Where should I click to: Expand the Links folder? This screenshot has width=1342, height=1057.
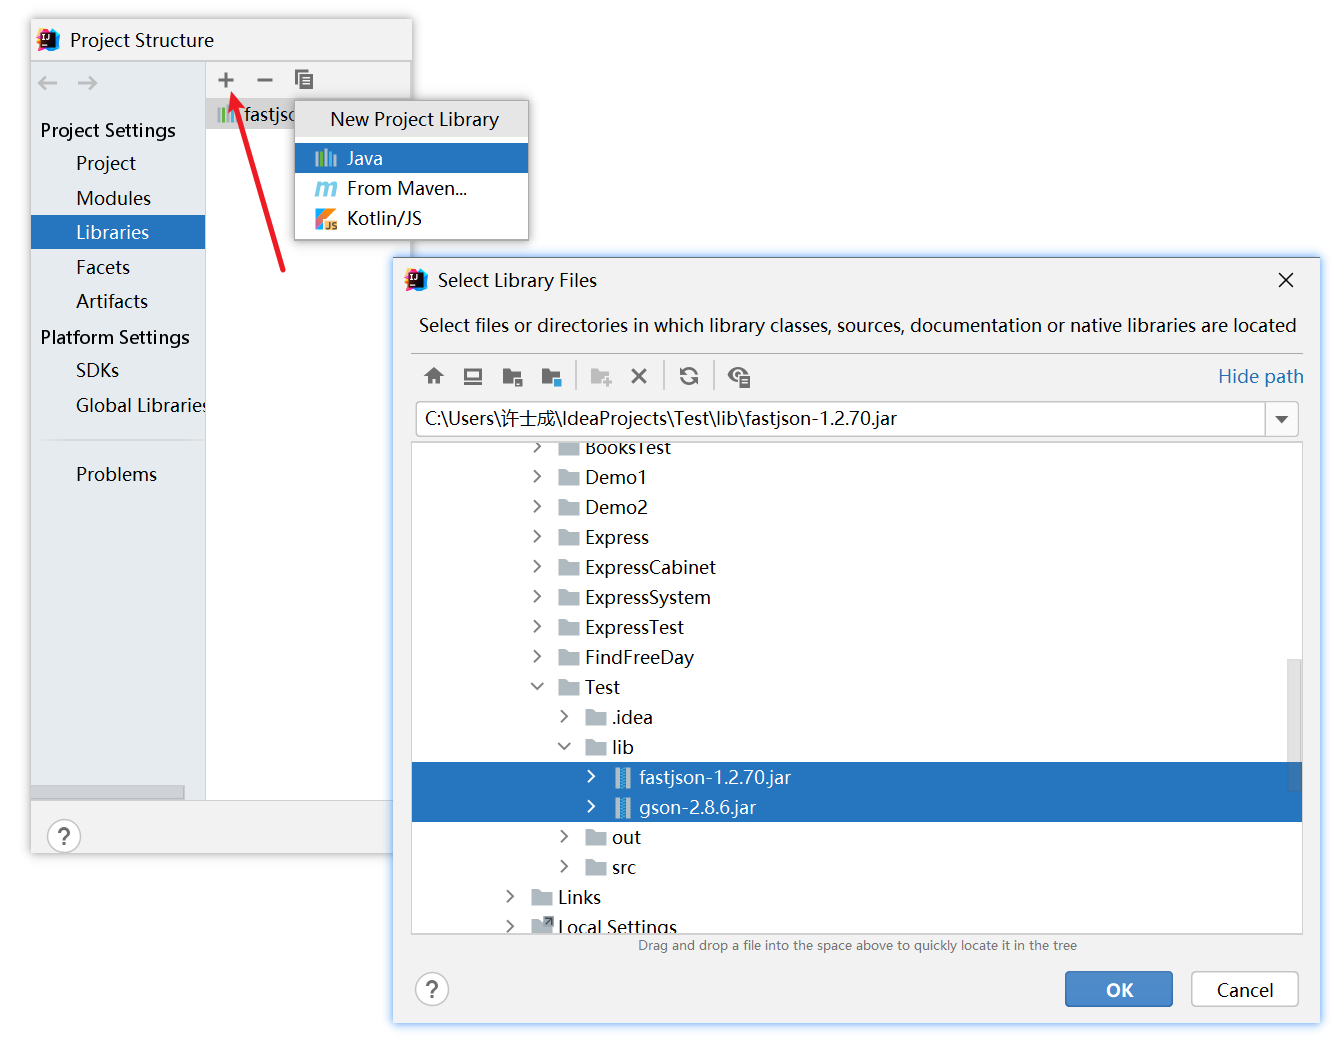click(510, 897)
